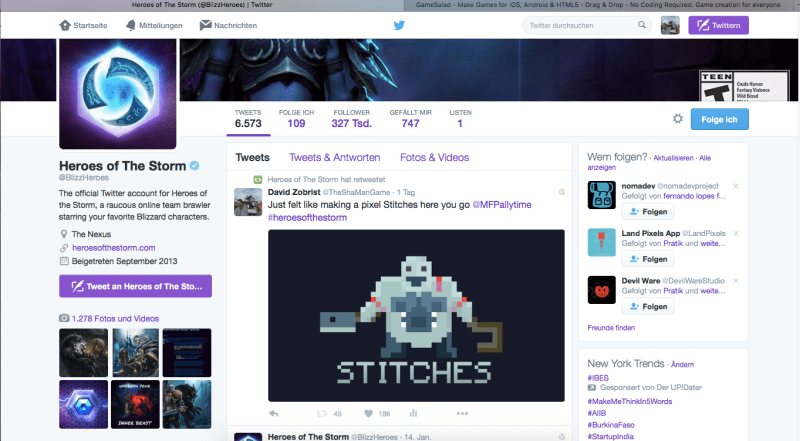Screen dimensions: 800x441
Task: Dismiss the nomadev suggestion
Action: tap(736, 186)
